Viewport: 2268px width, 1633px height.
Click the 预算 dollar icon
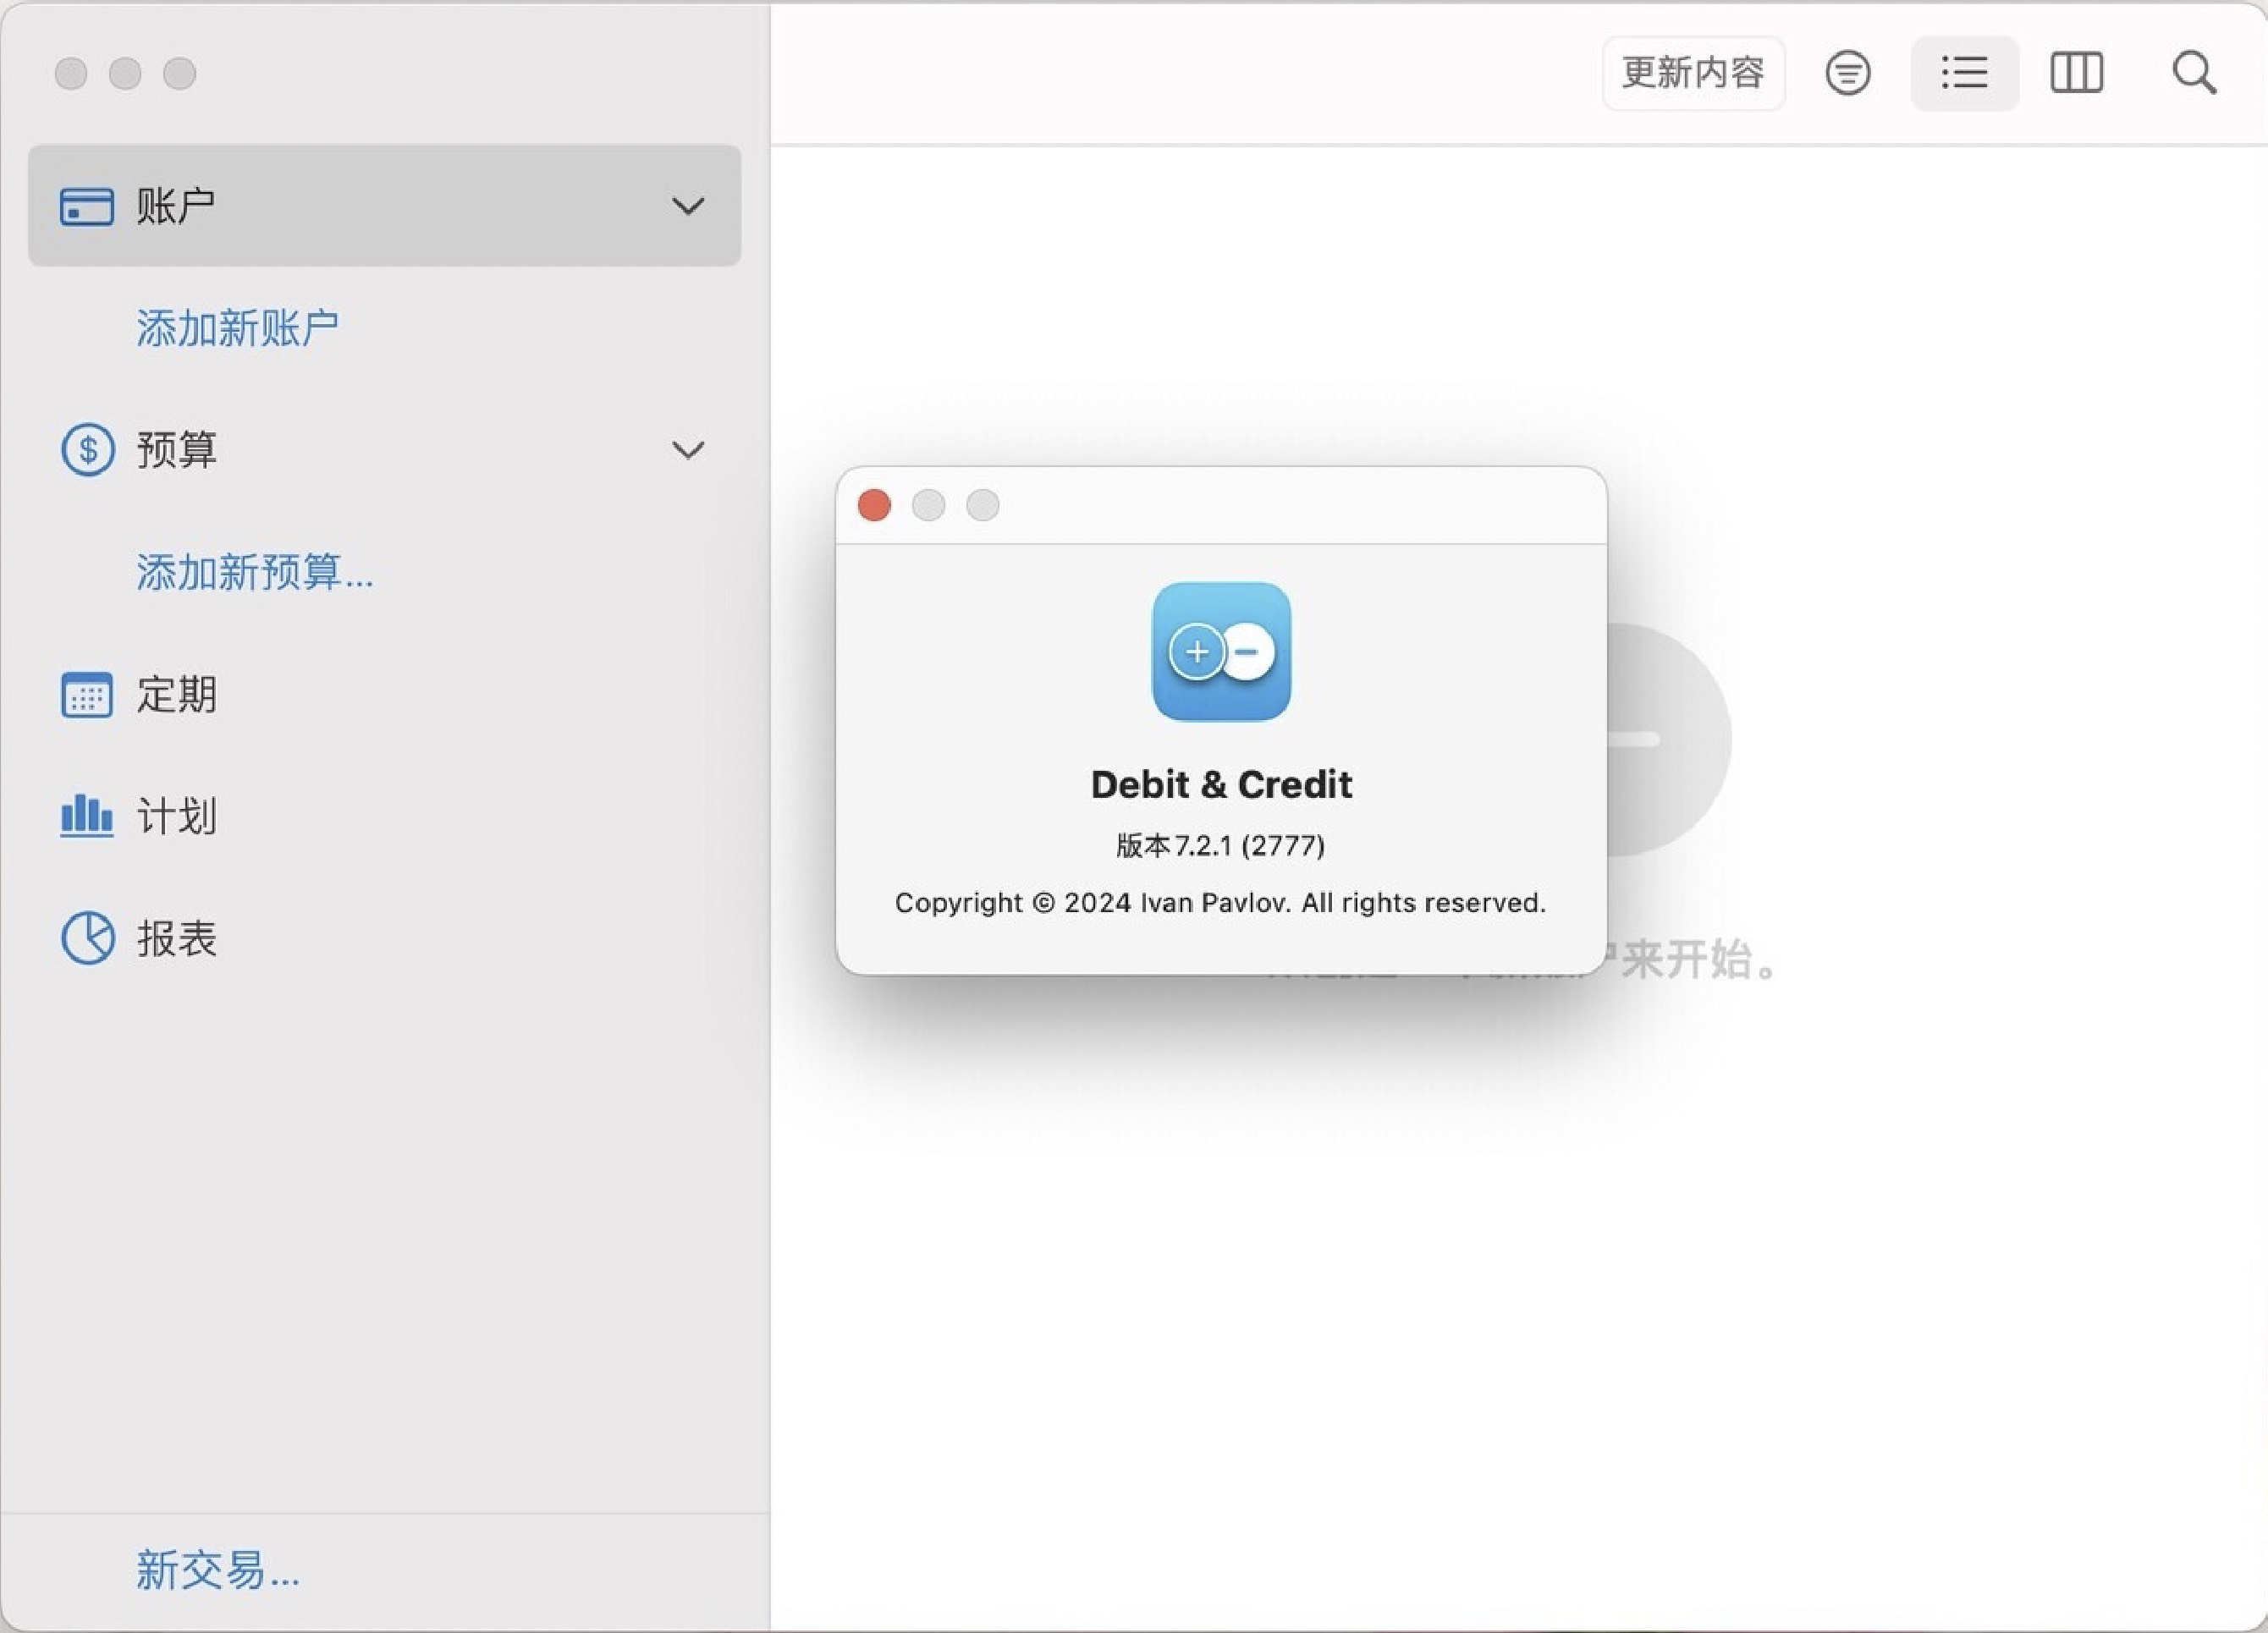point(88,449)
